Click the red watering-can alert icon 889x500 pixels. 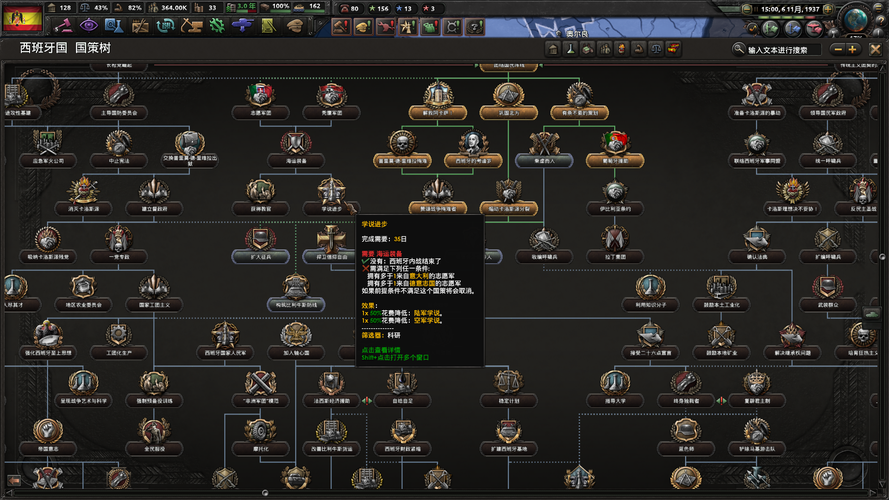click(386, 27)
